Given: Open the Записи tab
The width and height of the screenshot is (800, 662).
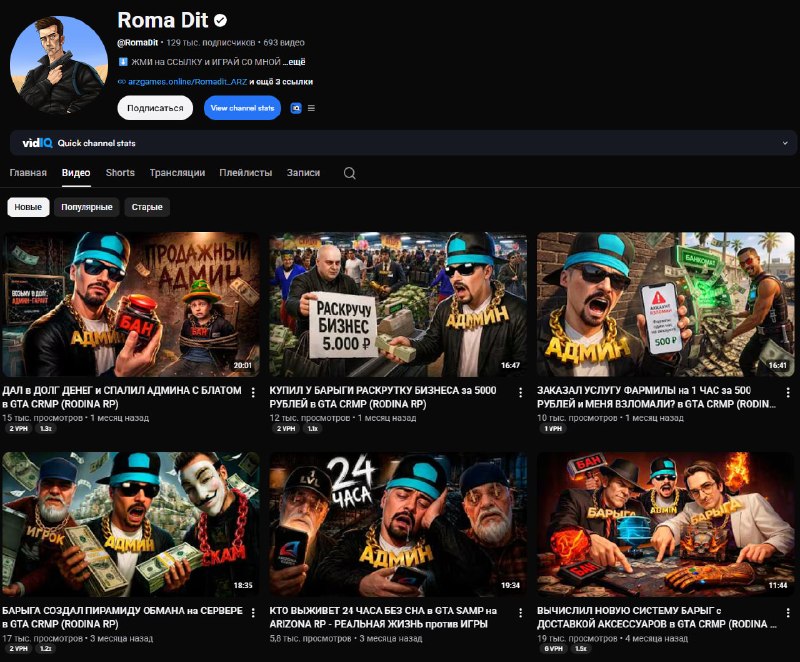Looking at the screenshot, I should [303, 173].
